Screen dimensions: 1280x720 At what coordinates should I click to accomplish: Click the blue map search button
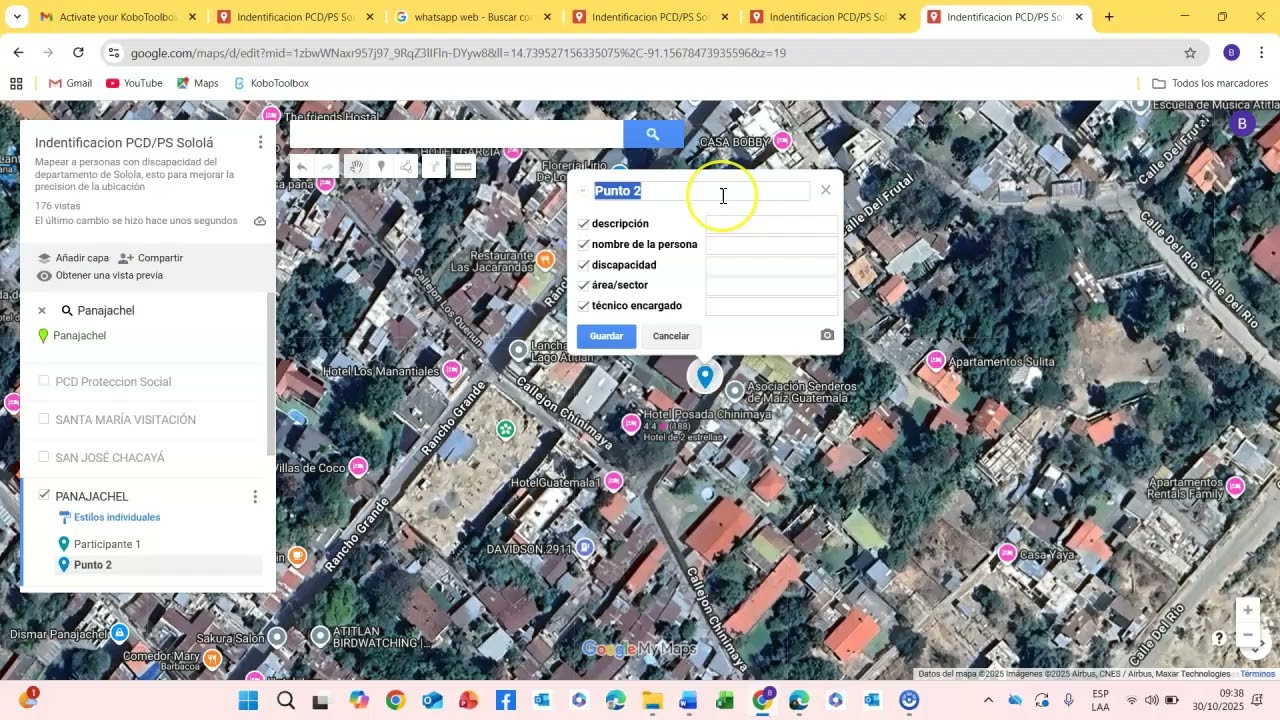(653, 134)
